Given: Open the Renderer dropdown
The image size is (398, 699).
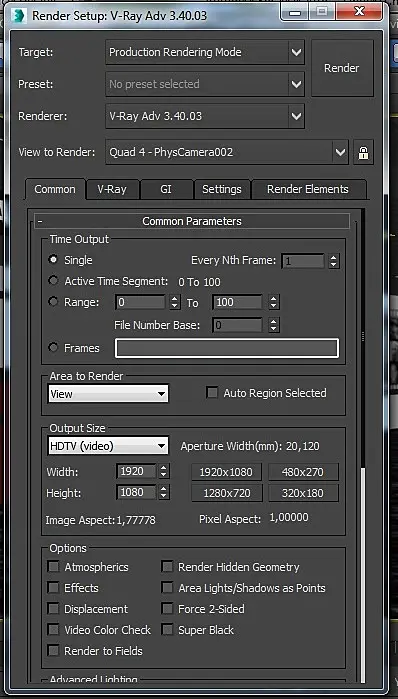Looking at the screenshot, I should tap(205, 116).
